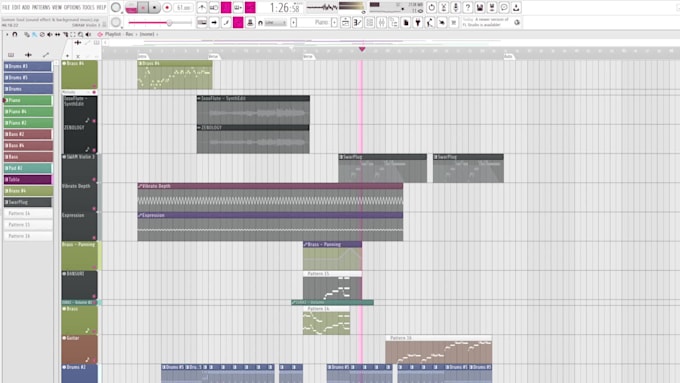Open the FILE menu
Image resolution: width=680 pixels, height=383 pixels.
click(x=6, y=7)
